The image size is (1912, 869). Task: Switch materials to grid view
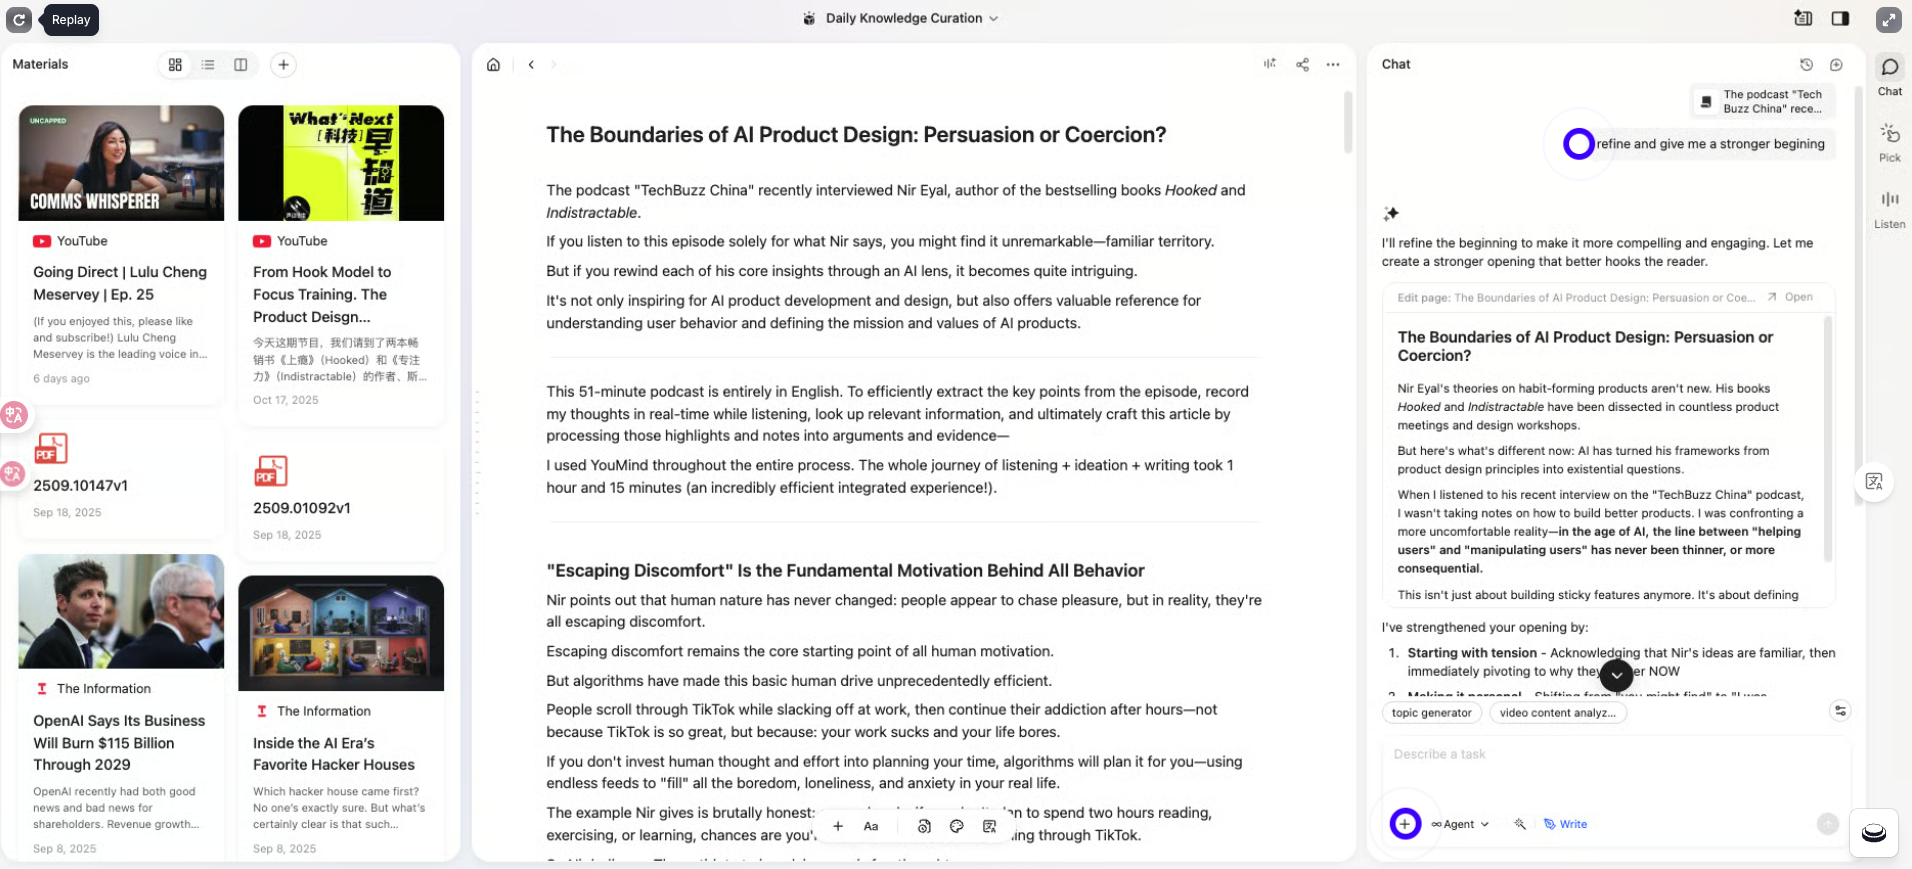click(x=175, y=65)
